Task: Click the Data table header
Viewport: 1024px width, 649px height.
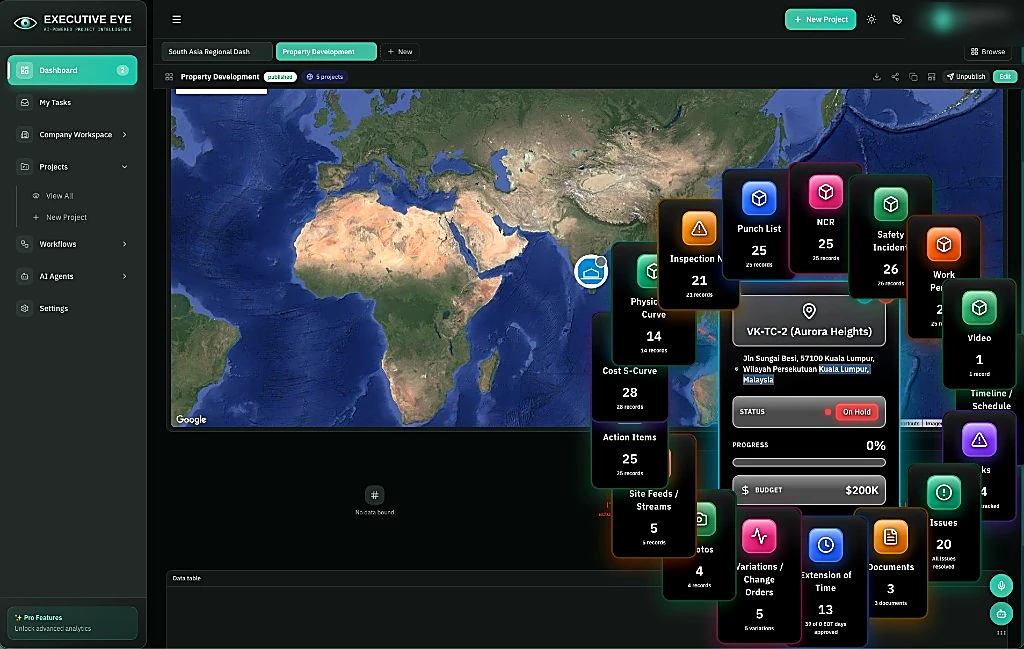Action: [186, 578]
